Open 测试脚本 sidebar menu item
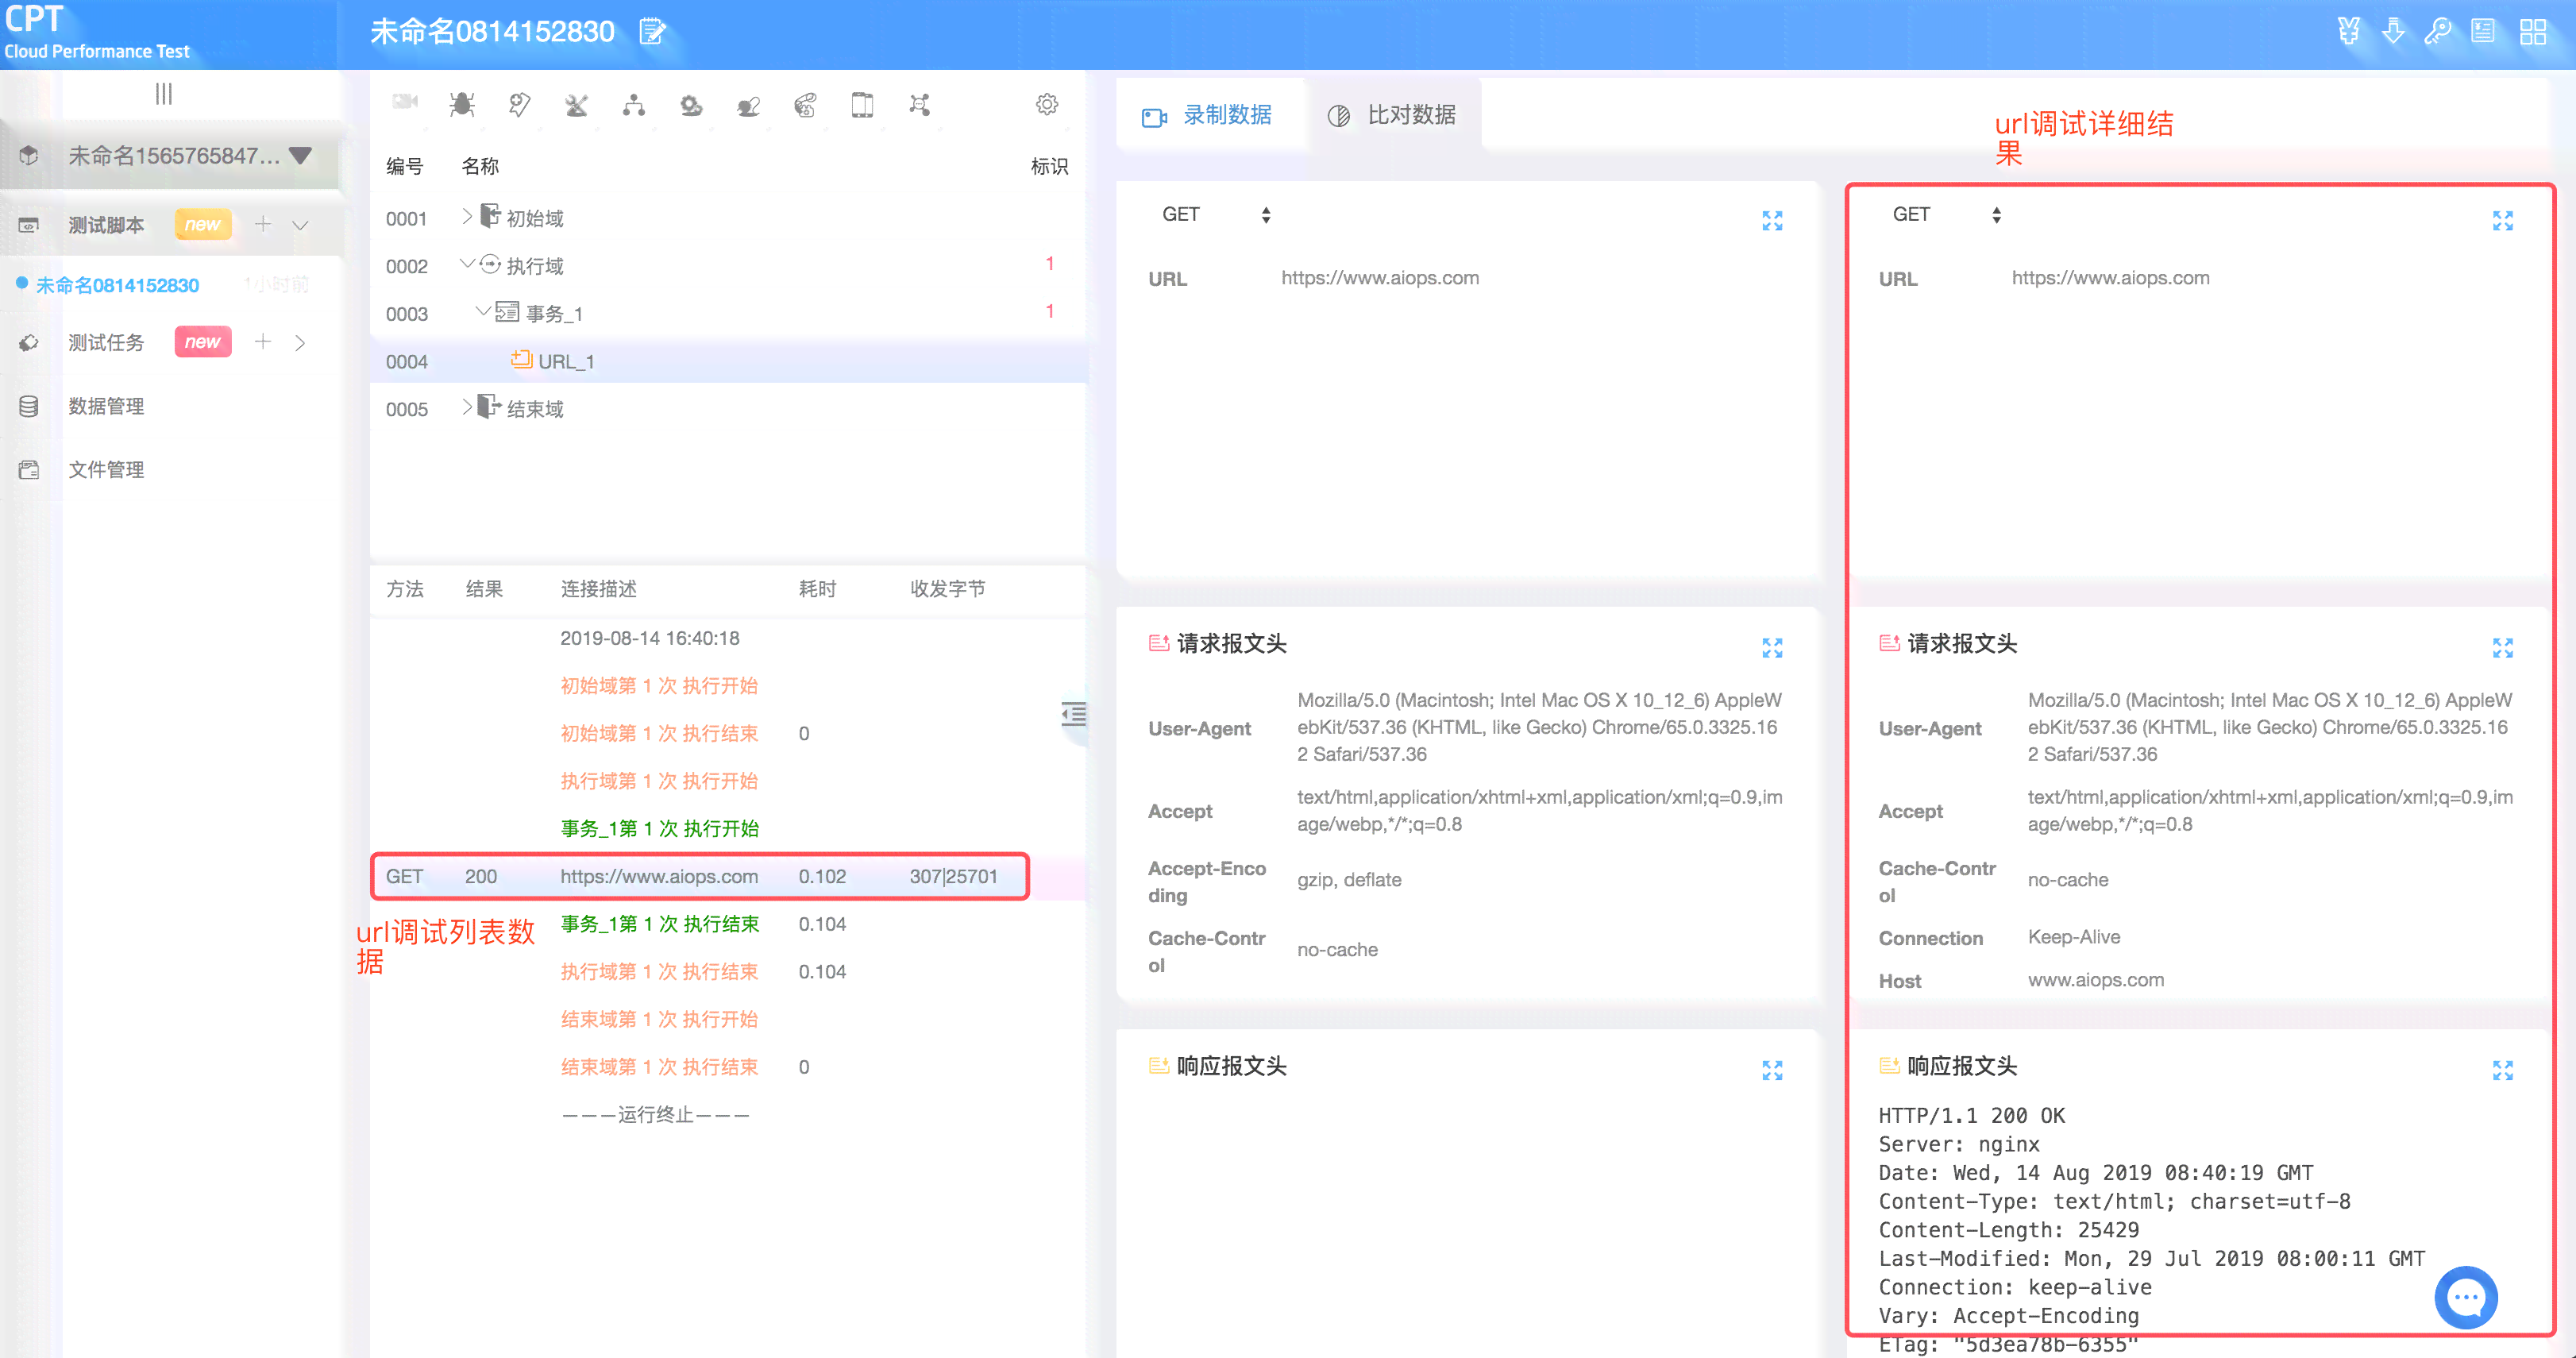Screen dimensions: 2576x1358 point(106,225)
